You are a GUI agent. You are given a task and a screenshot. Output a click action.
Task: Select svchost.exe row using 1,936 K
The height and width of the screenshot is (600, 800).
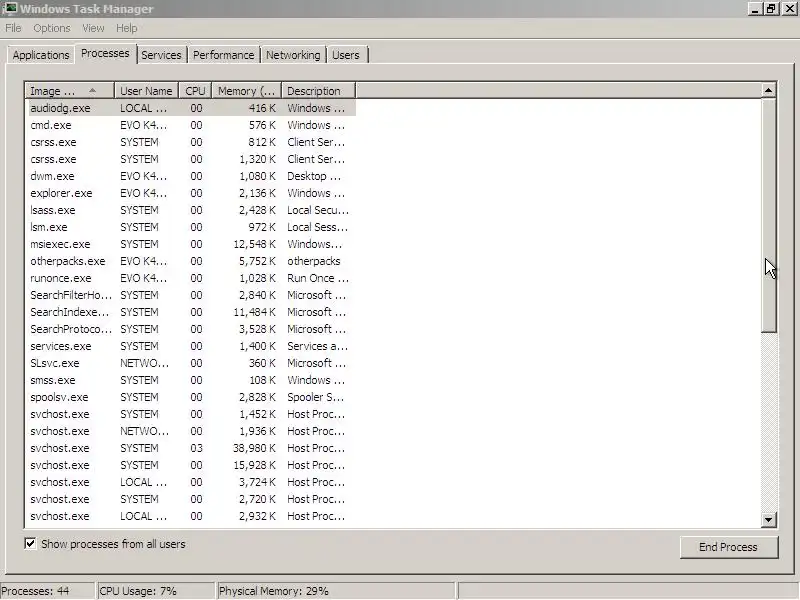[190, 431]
